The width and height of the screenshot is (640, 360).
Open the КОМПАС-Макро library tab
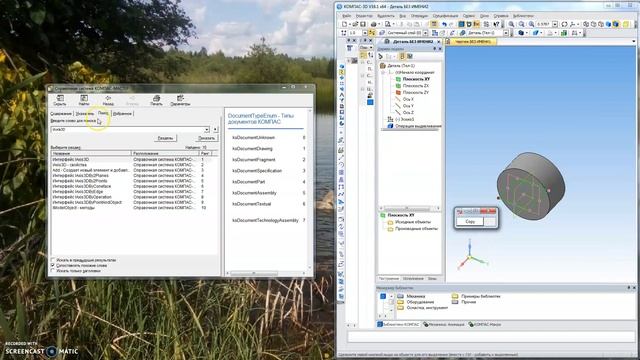point(485,324)
